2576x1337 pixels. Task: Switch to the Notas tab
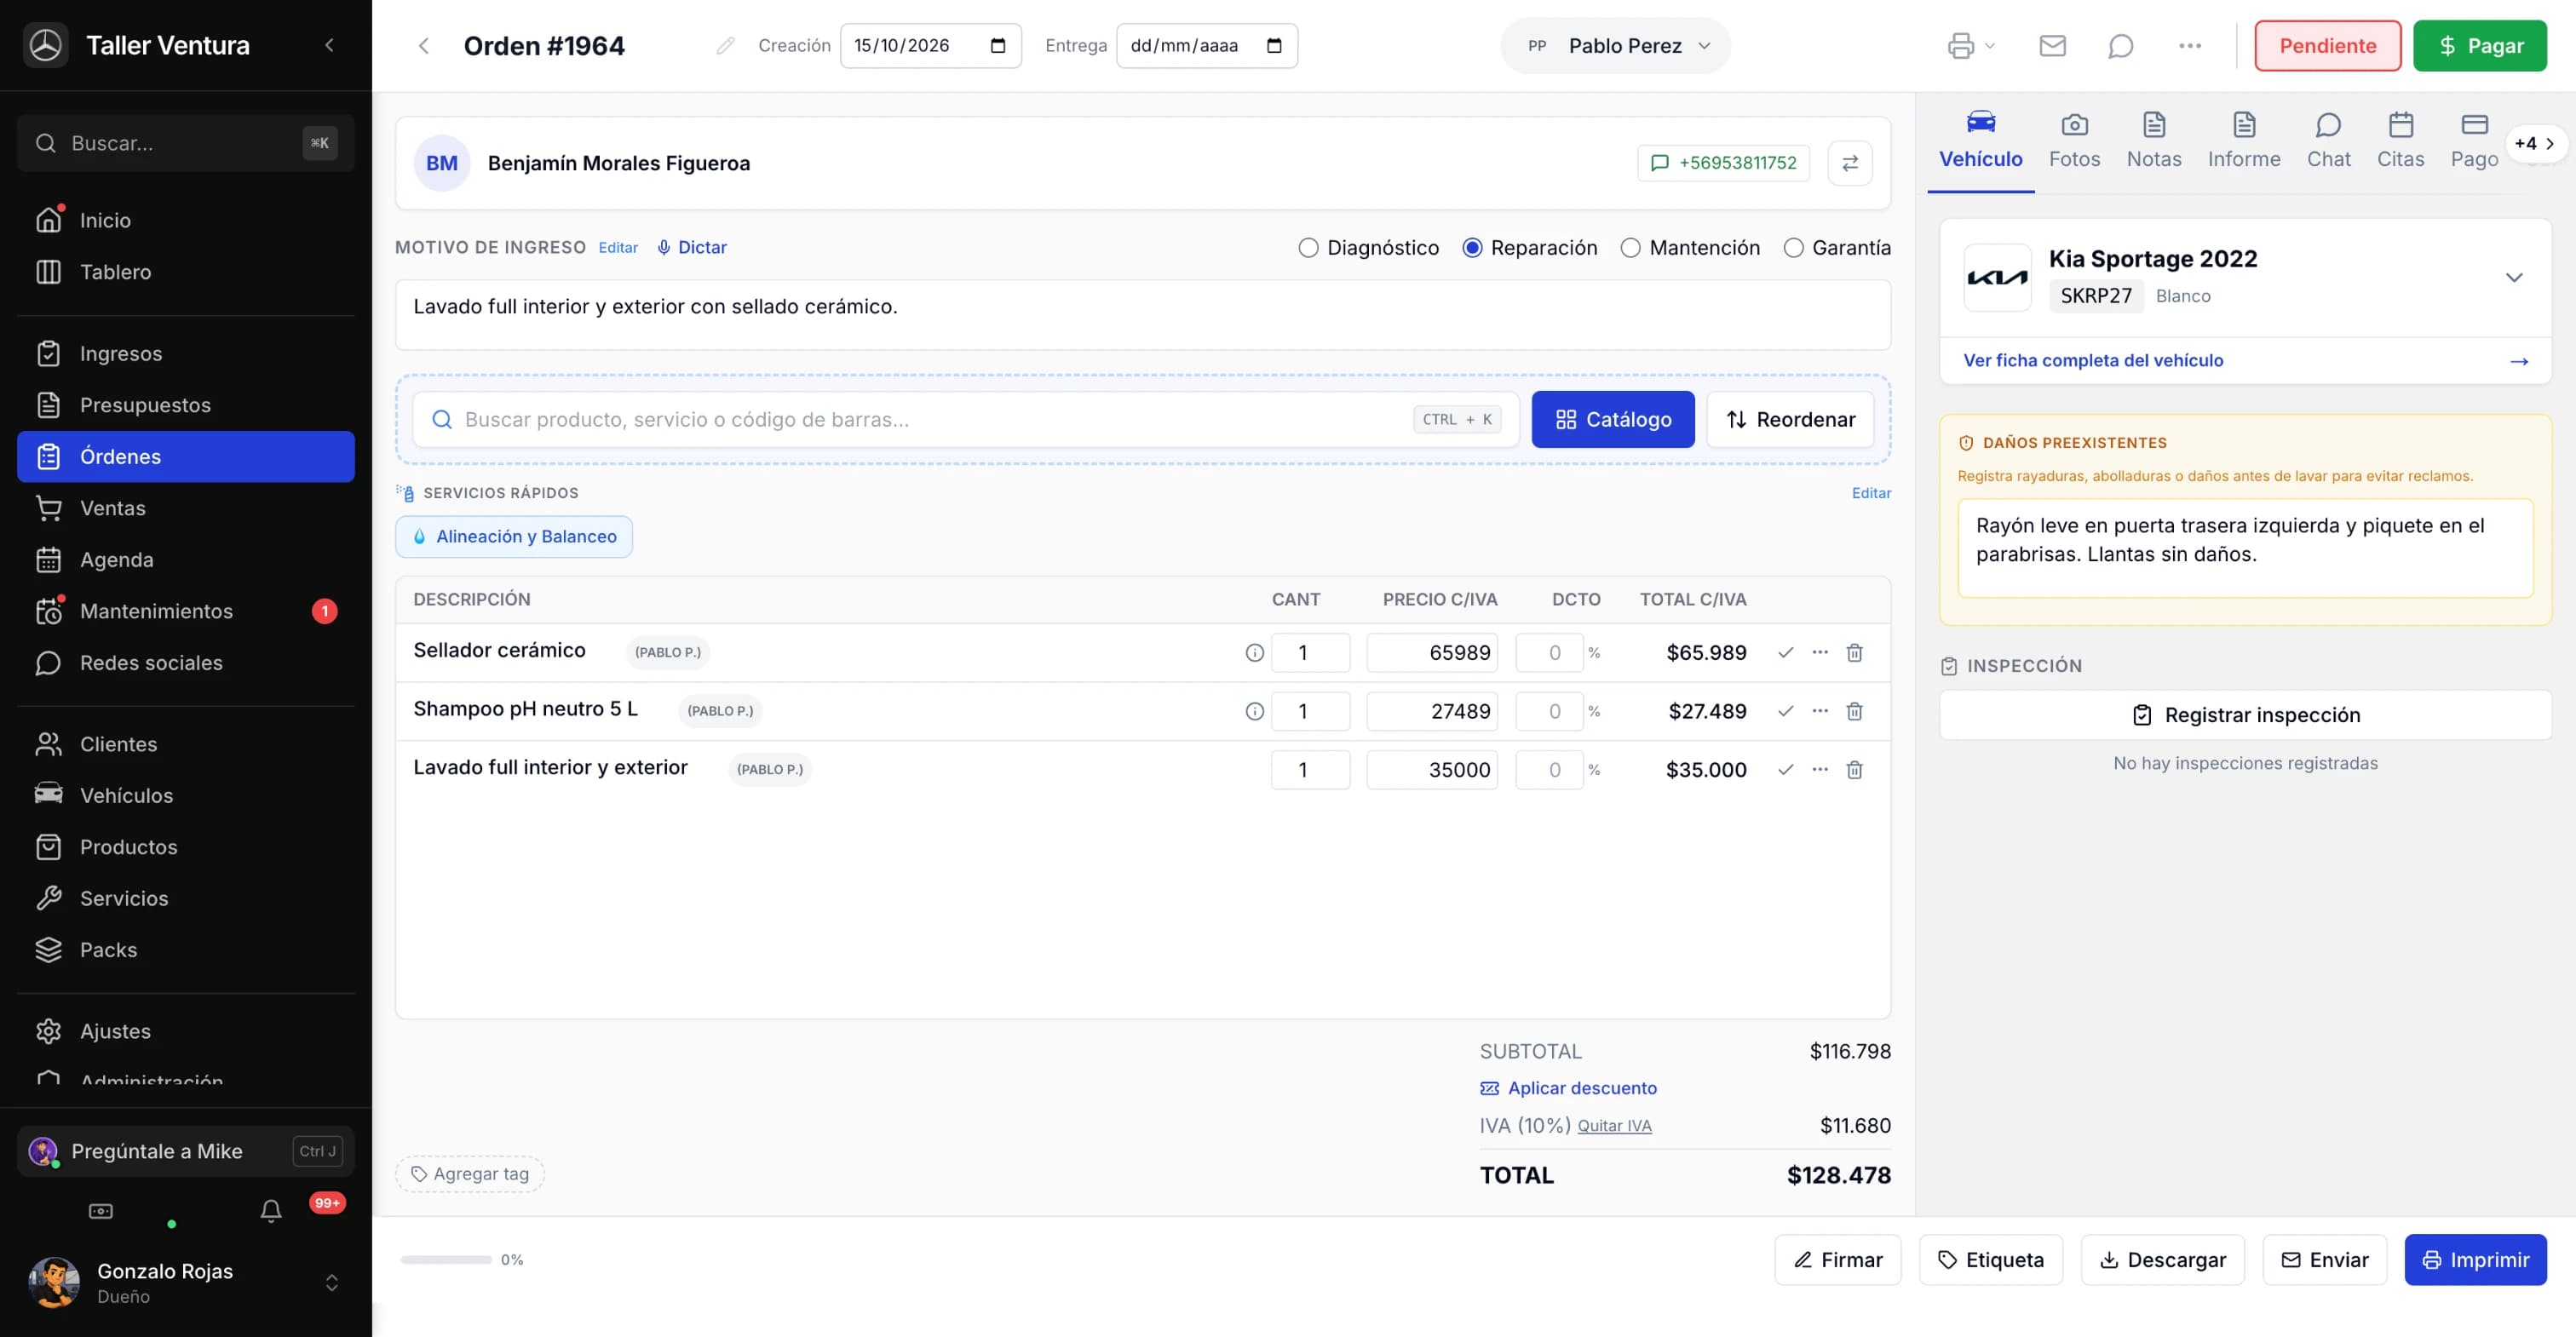point(2153,141)
